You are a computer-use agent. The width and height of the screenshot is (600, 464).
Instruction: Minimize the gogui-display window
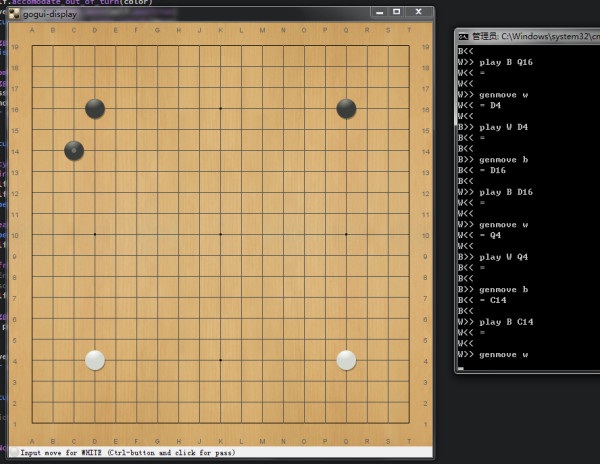click(380, 12)
